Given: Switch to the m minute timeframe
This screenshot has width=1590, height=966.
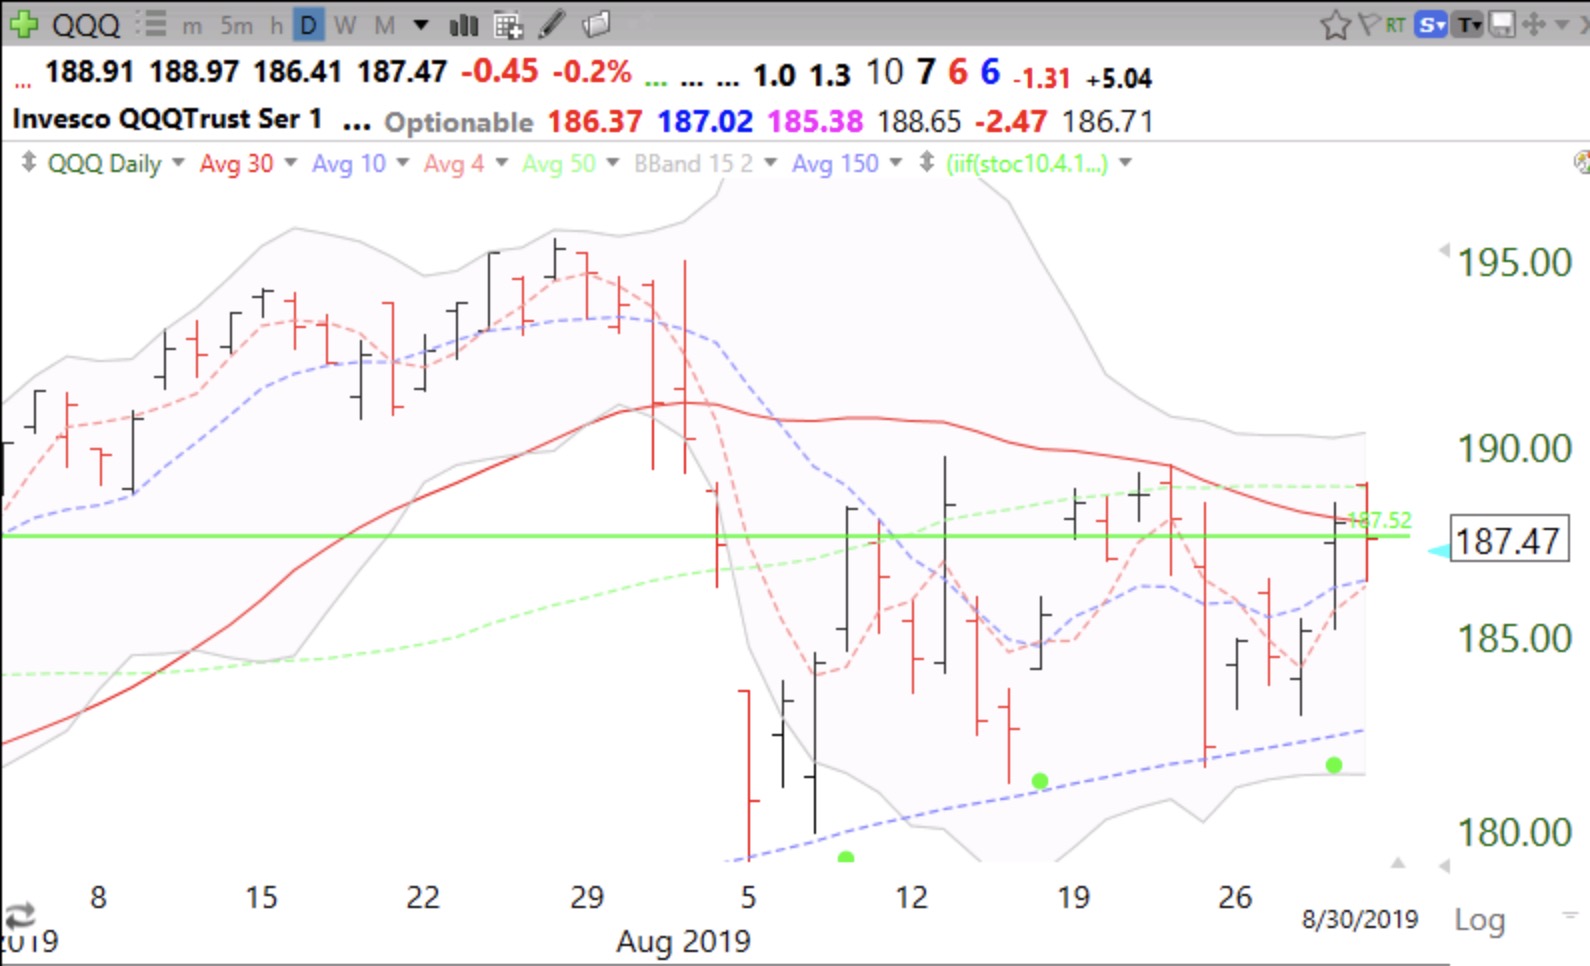Looking at the screenshot, I should point(192,26).
